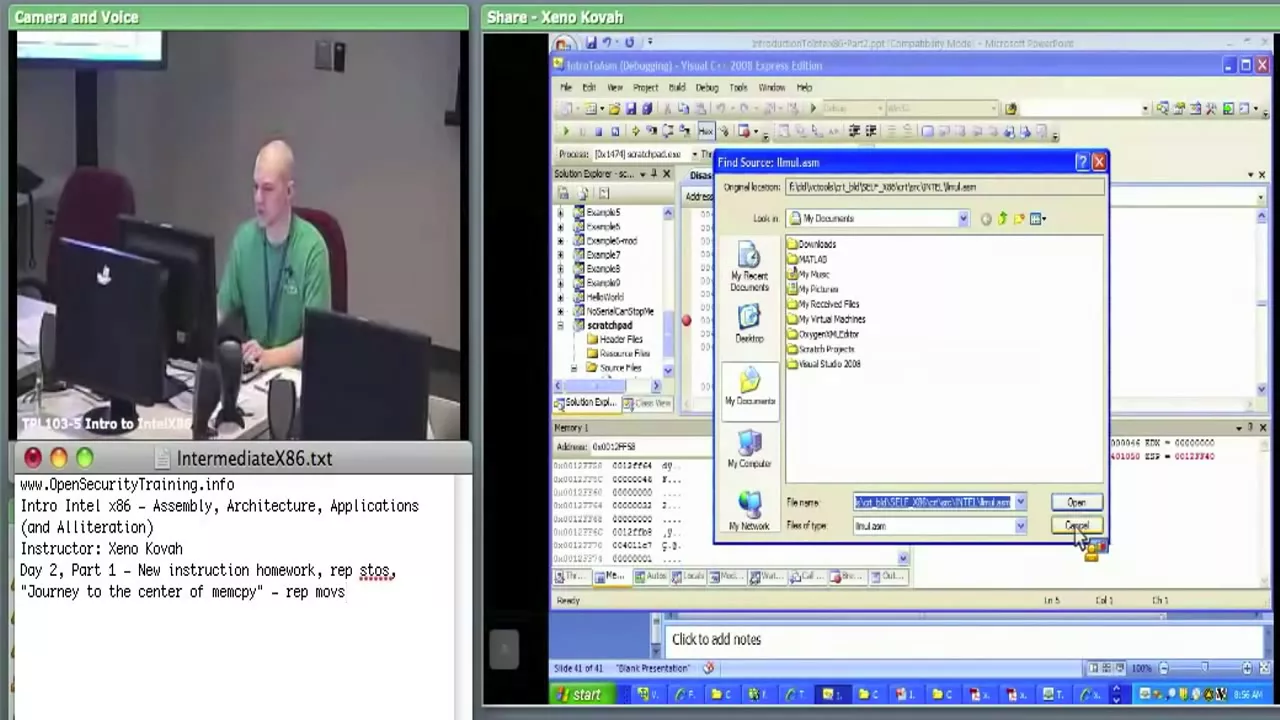The image size is (1280, 720).
Task: Click the Save floppy icon in Visual C++ toolbar
Action: point(631,108)
